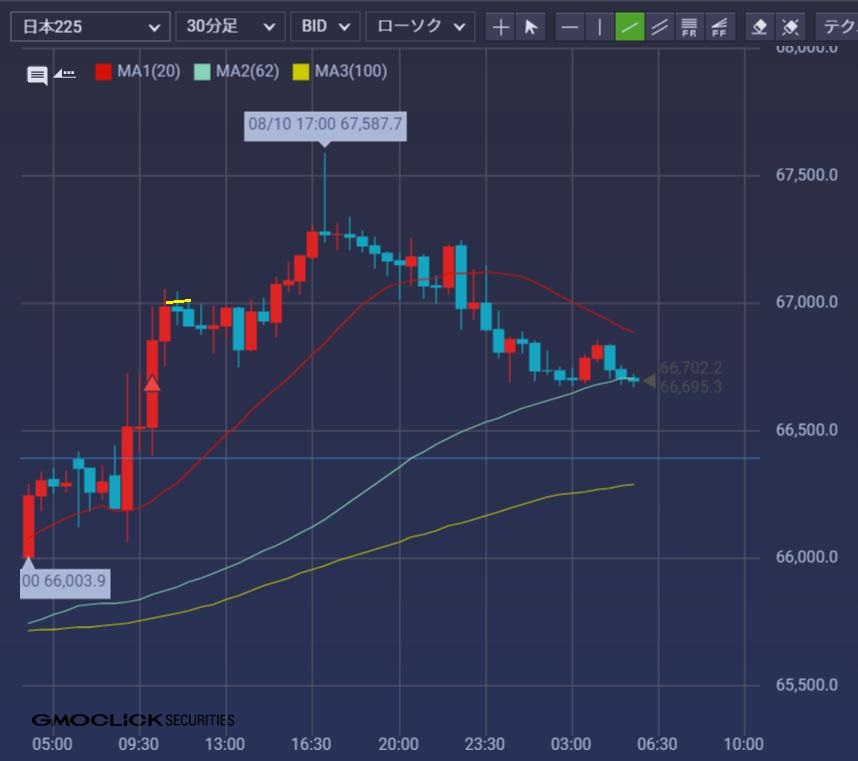Click the yellow MA3(100) color swatch

(x=300, y=72)
